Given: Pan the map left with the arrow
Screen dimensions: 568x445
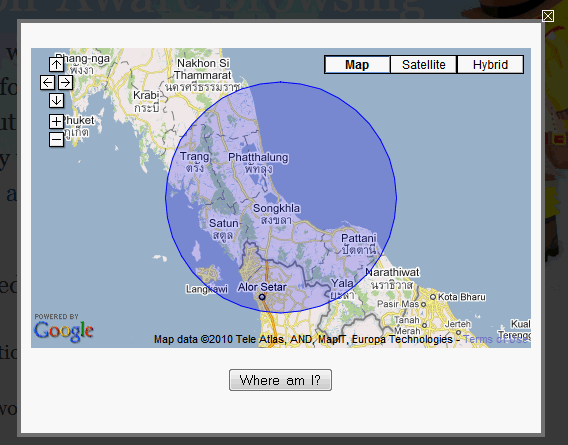Looking at the screenshot, I should pos(47,83).
